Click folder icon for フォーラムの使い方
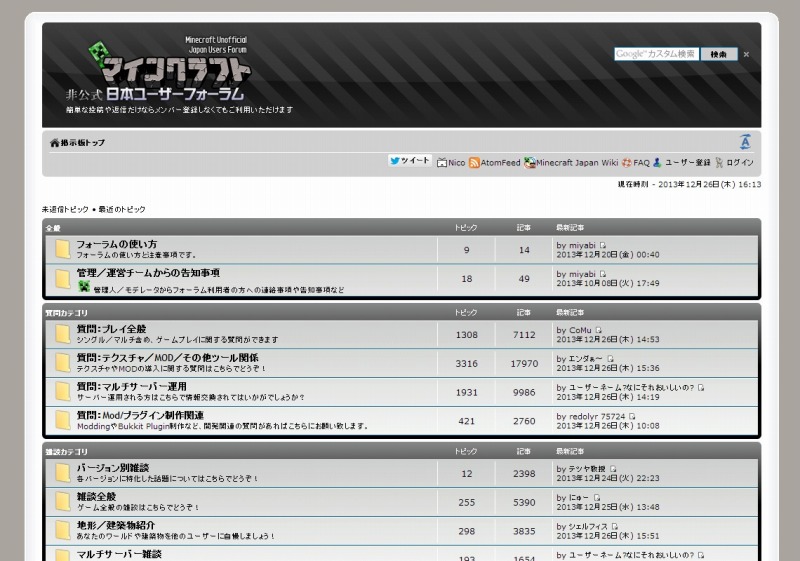800x561 pixels. point(62,249)
